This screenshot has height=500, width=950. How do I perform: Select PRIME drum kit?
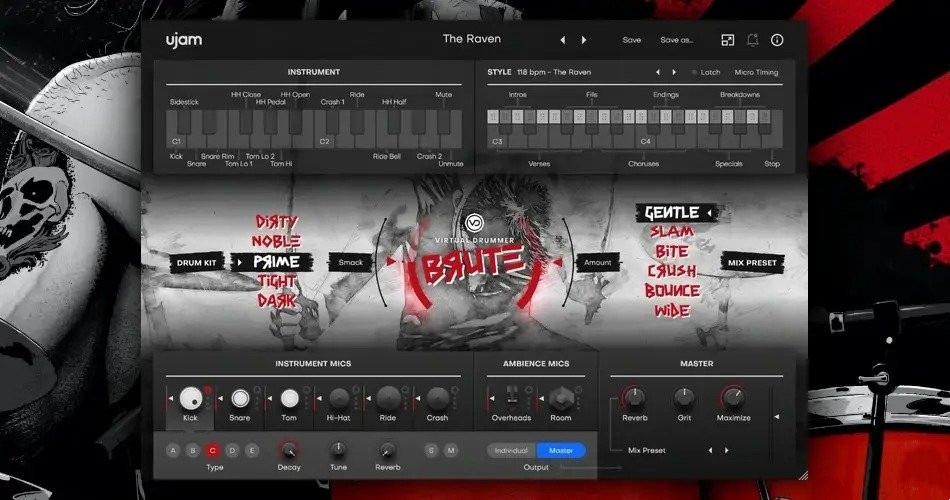pyautogui.click(x=276, y=262)
